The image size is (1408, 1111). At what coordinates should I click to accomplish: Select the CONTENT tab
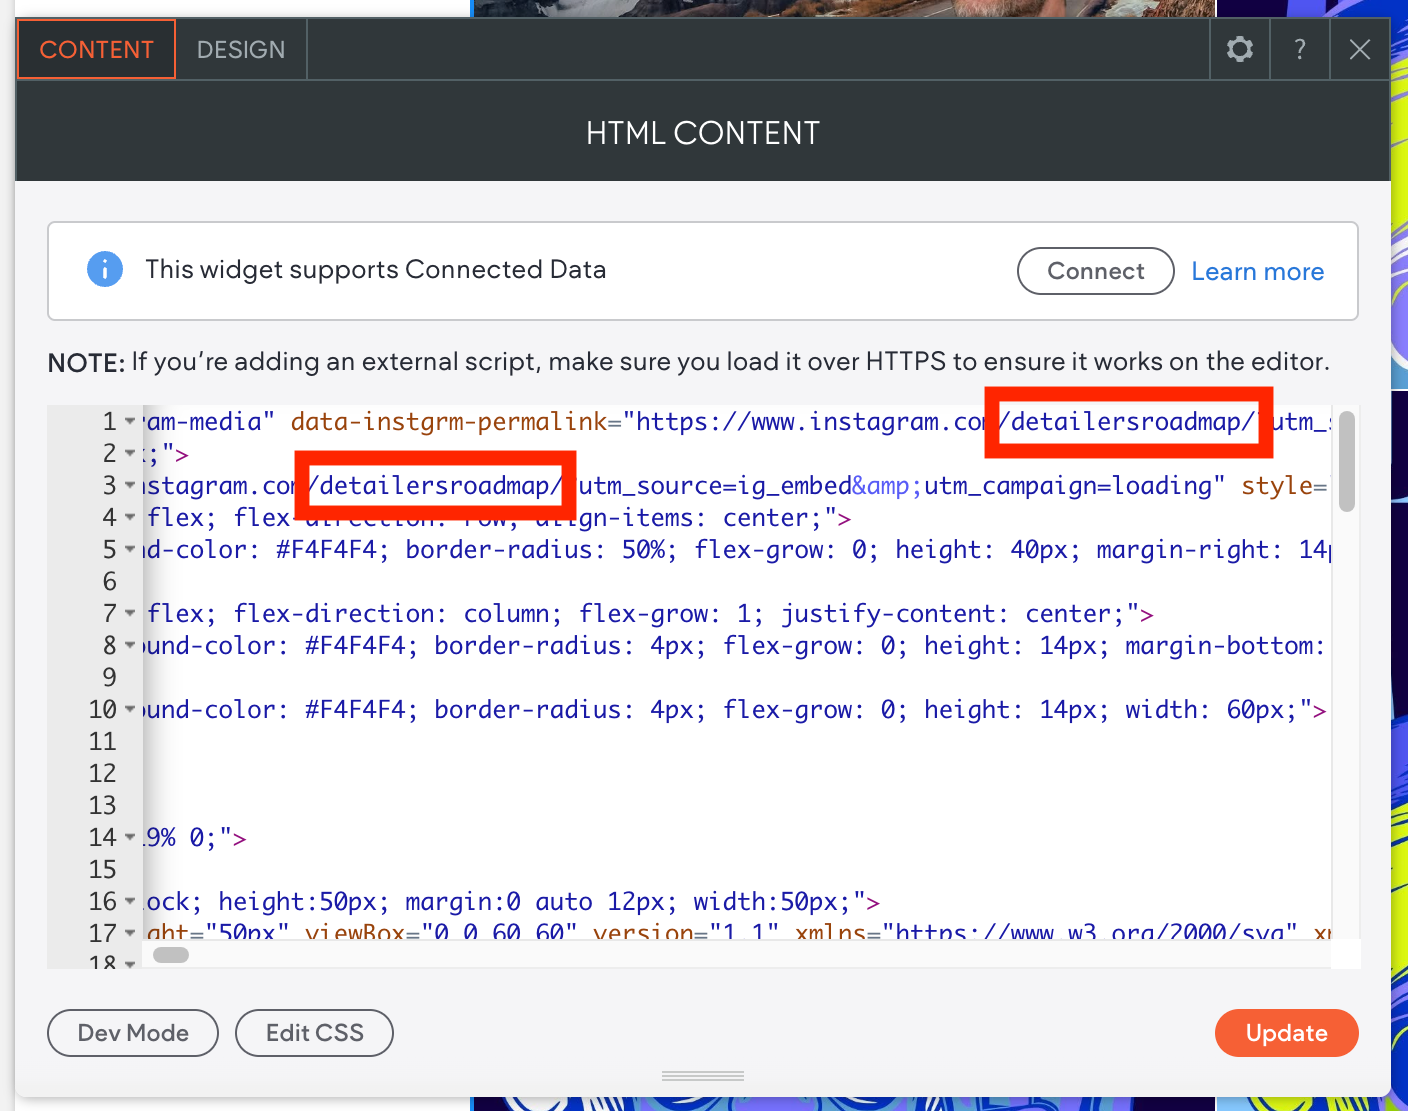point(95,49)
